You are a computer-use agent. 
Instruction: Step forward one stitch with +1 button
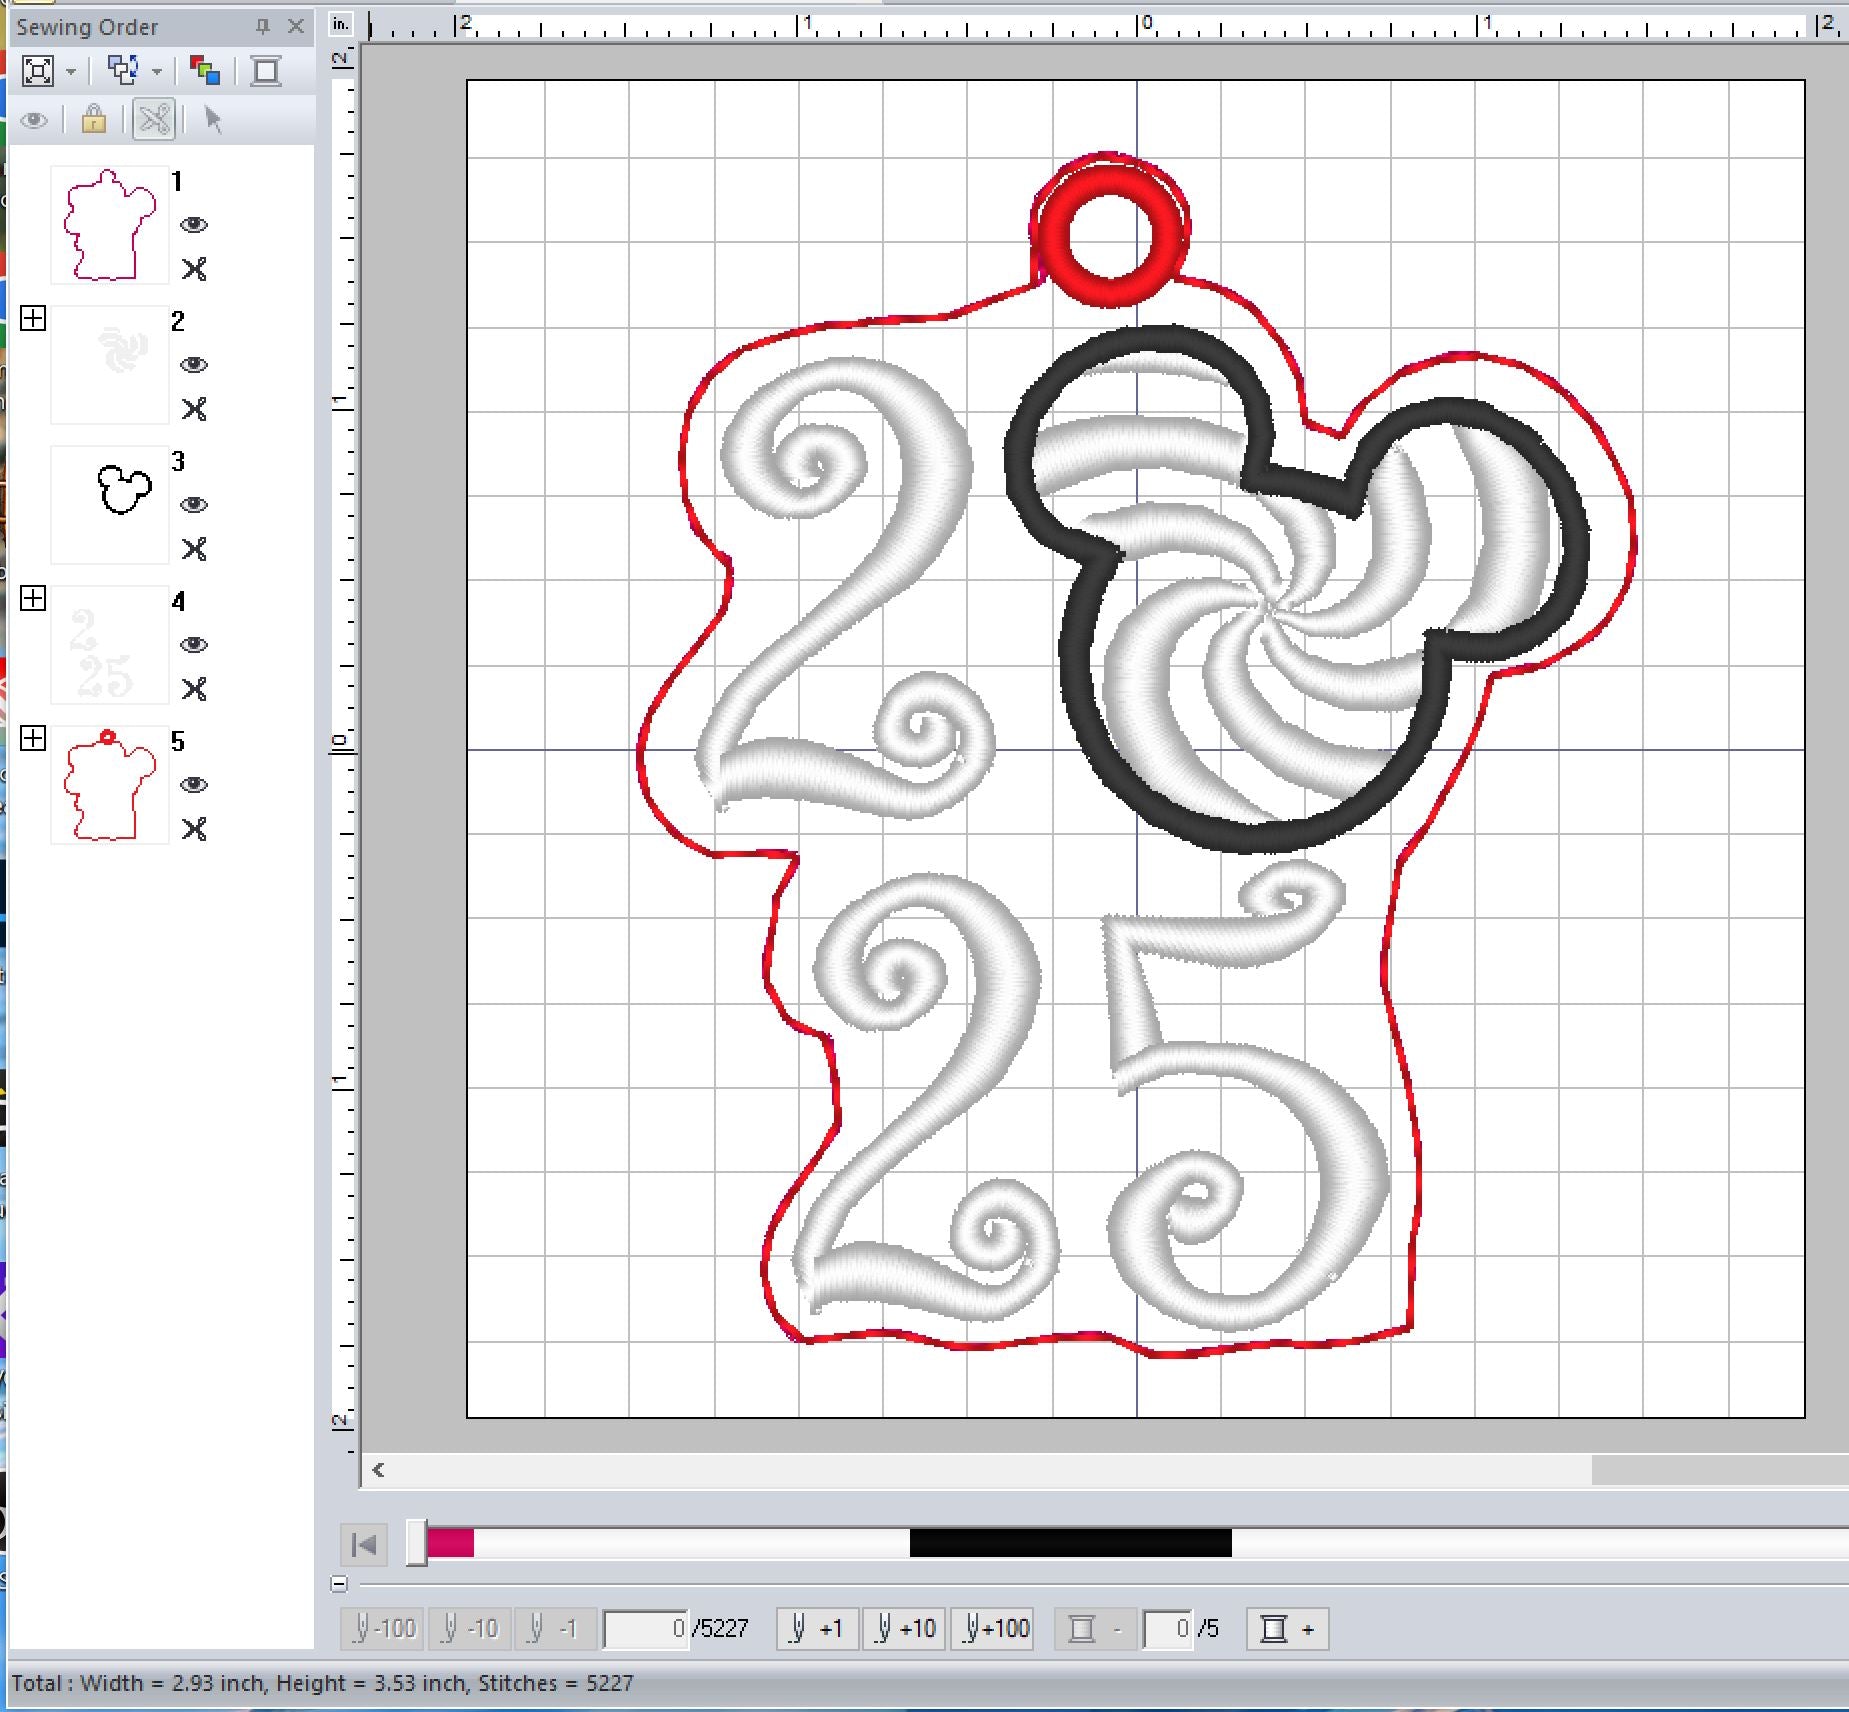pyautogui.click(x=817, y=1630)
